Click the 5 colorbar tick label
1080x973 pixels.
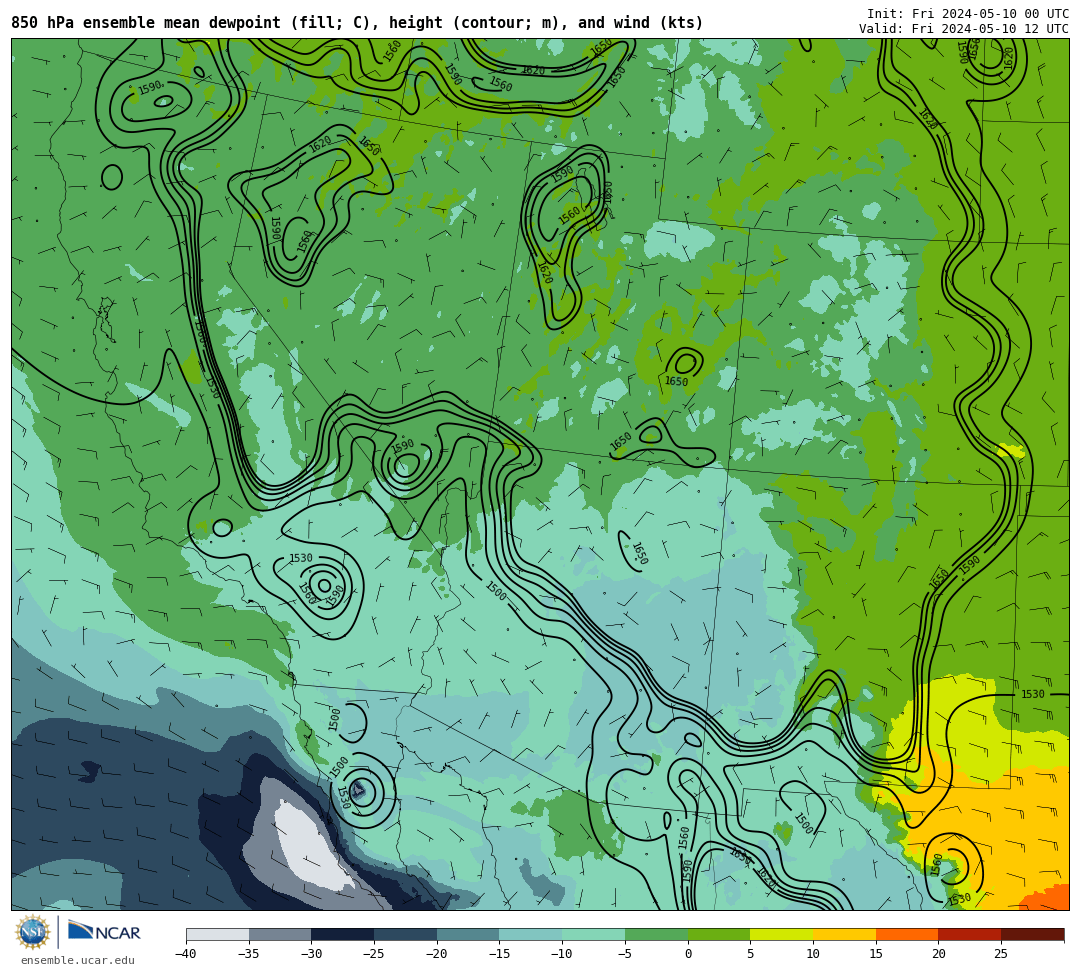tap(750, 954)
